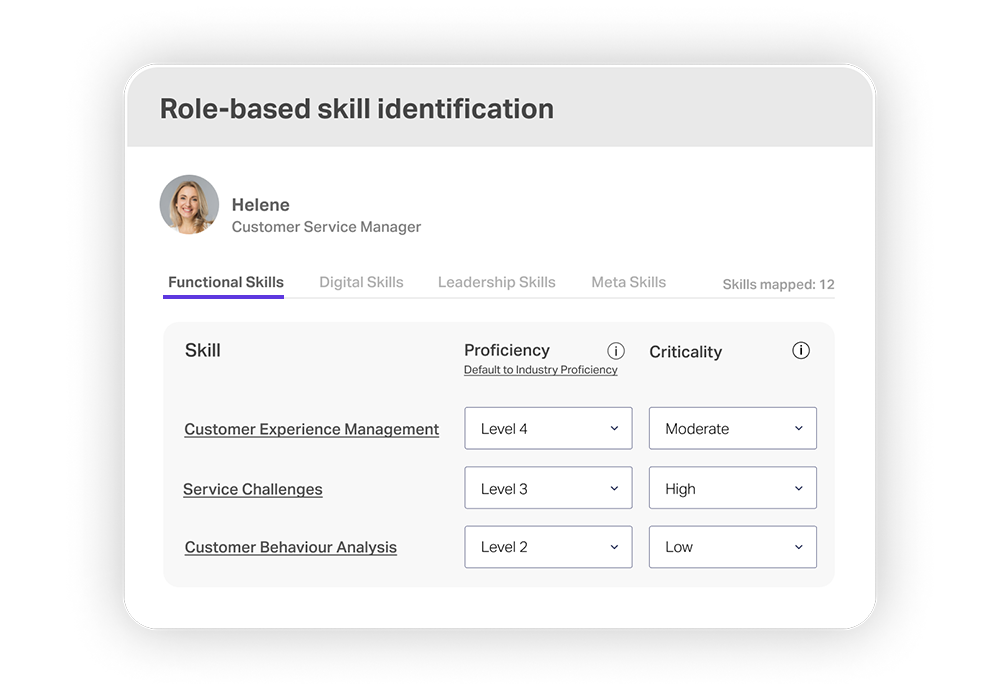Click Helene's profile photo

pos(189,204)
